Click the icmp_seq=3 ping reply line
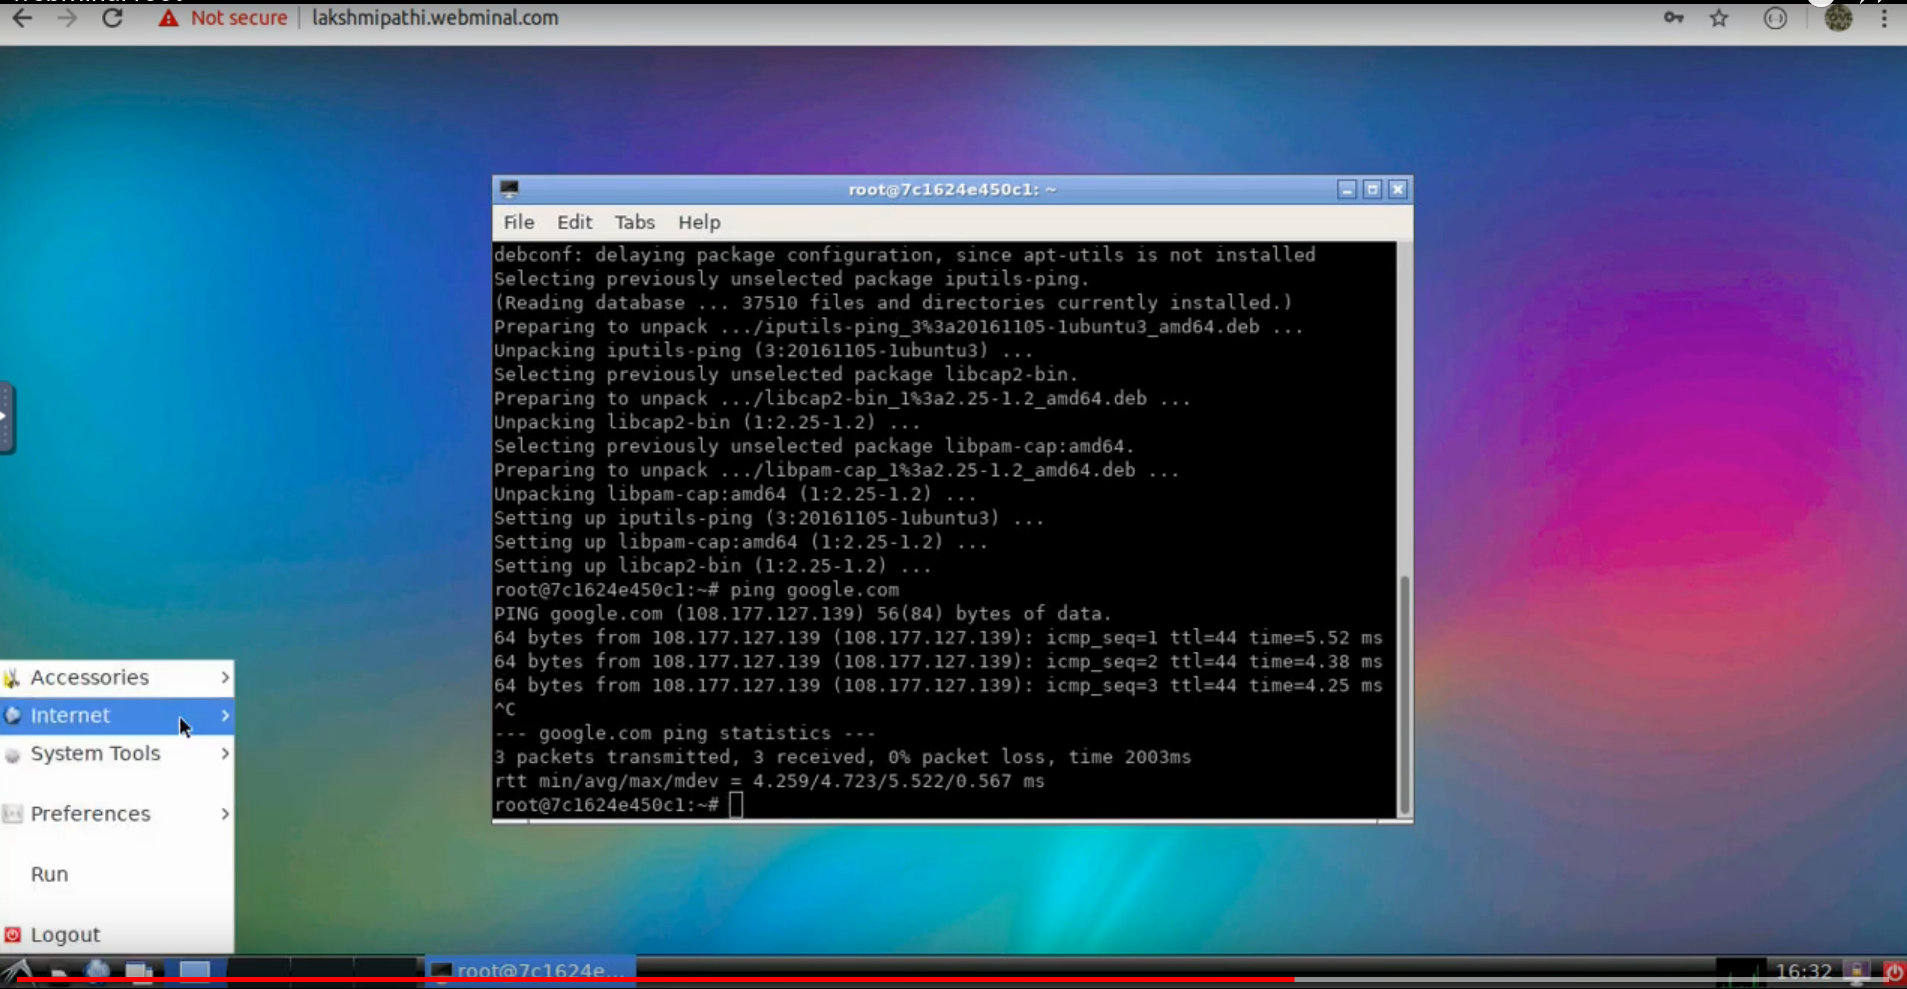Viewport: 1907px width, 989px height. [x=938, y=686]
